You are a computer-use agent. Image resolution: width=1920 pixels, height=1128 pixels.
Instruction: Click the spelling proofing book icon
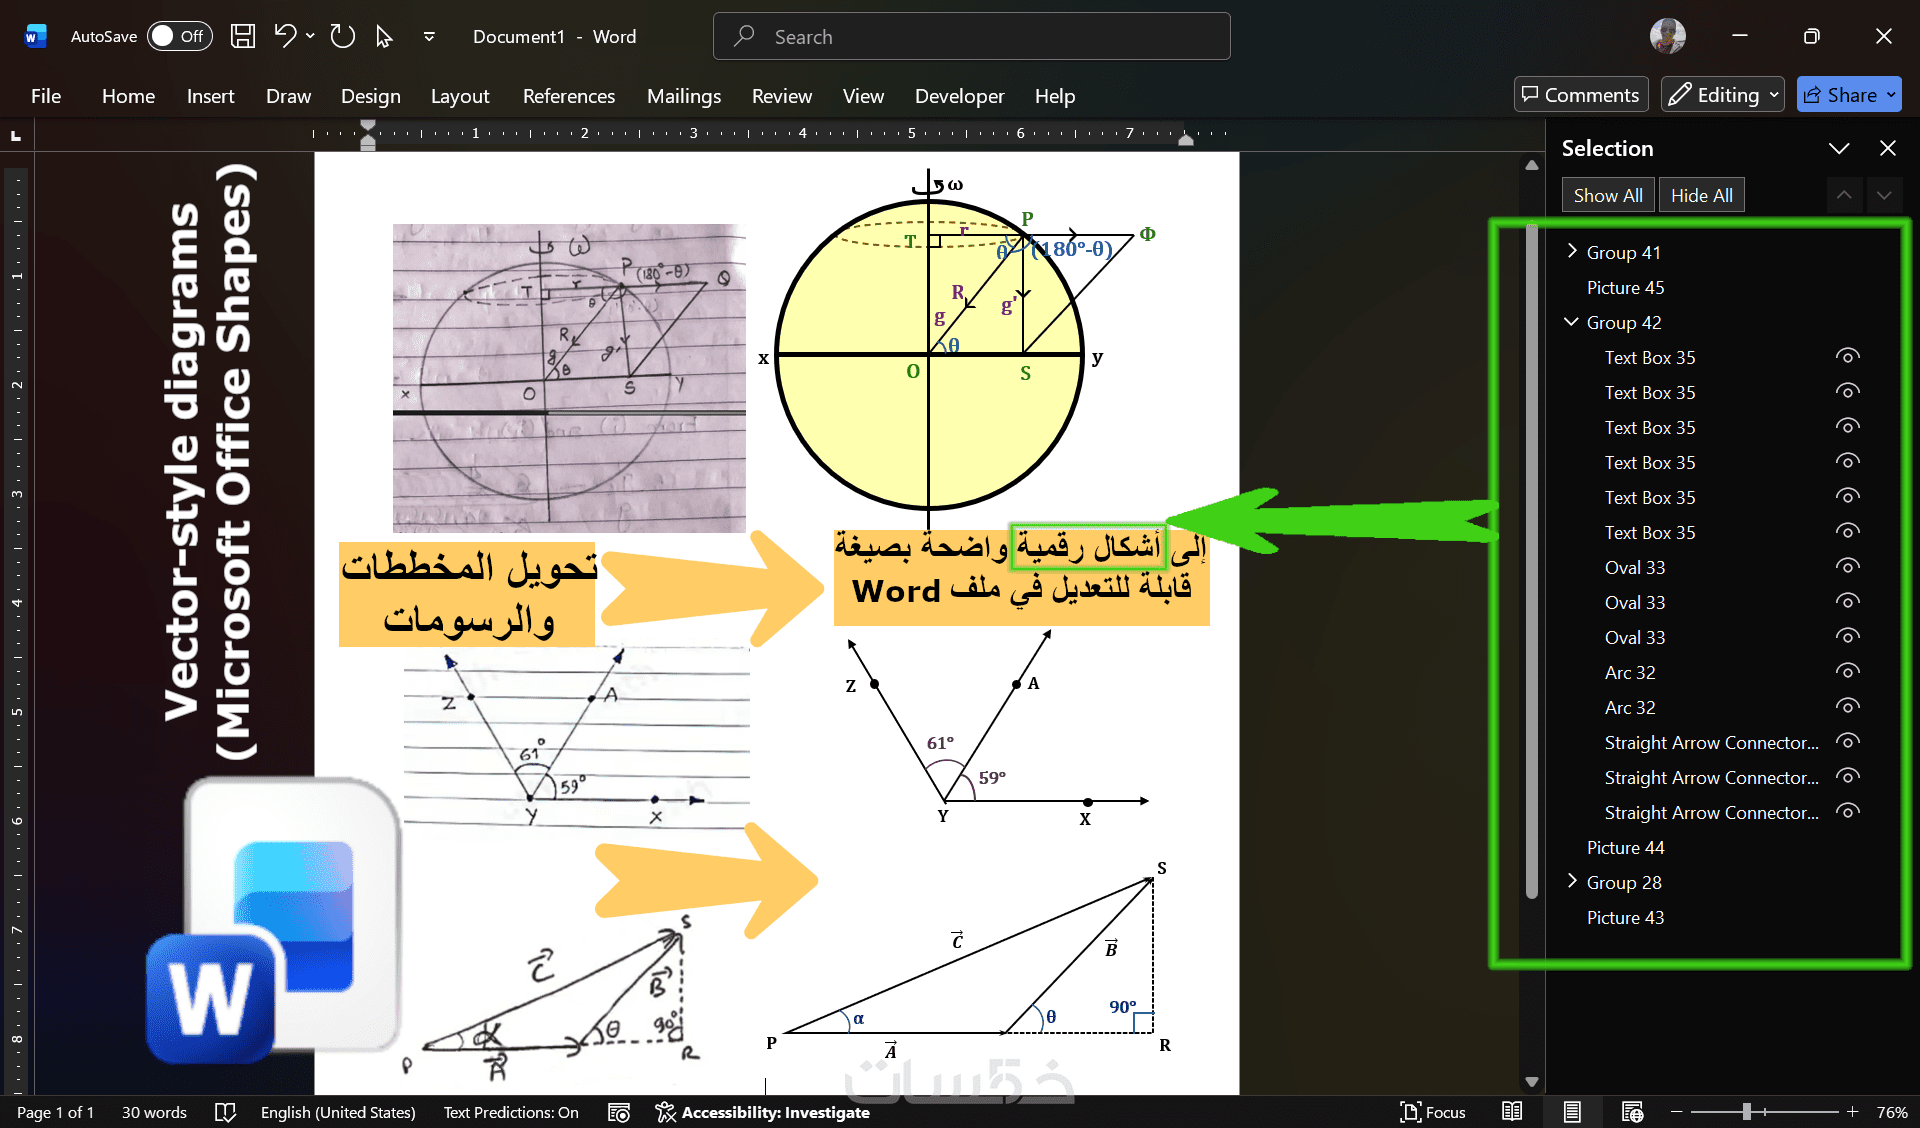225,1112
